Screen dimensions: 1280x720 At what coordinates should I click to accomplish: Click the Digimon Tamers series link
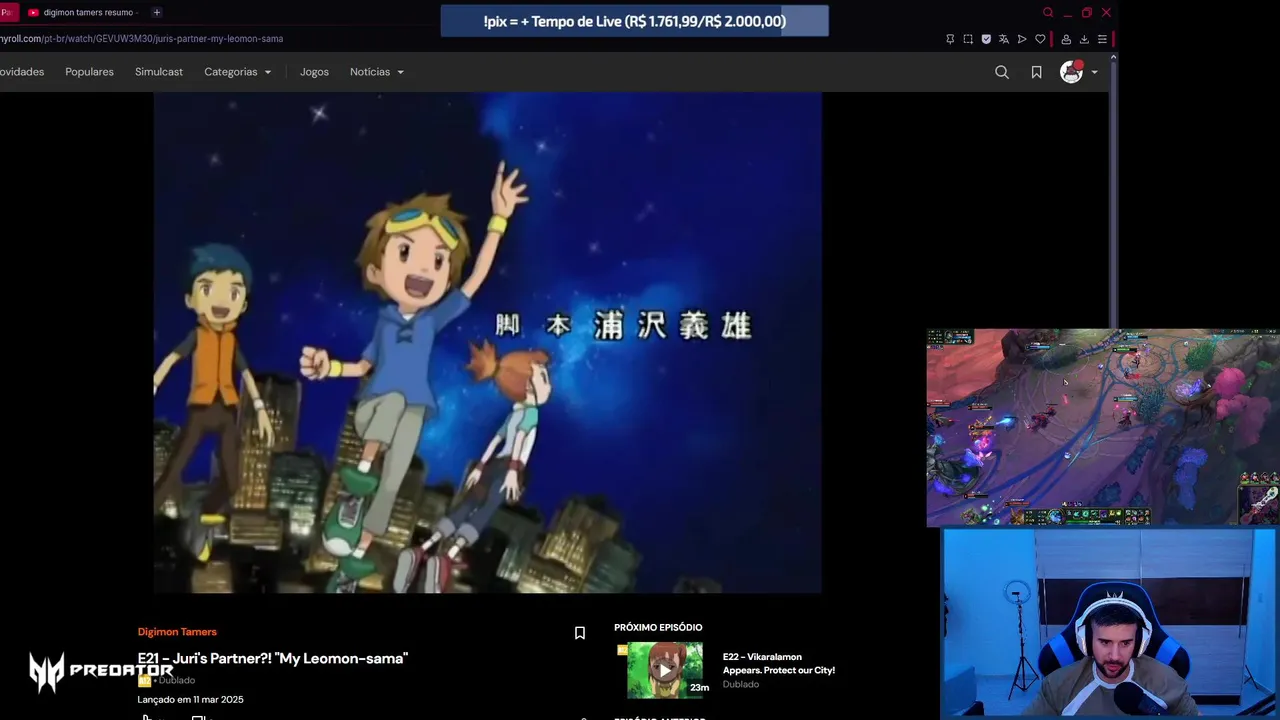point(177,632)
